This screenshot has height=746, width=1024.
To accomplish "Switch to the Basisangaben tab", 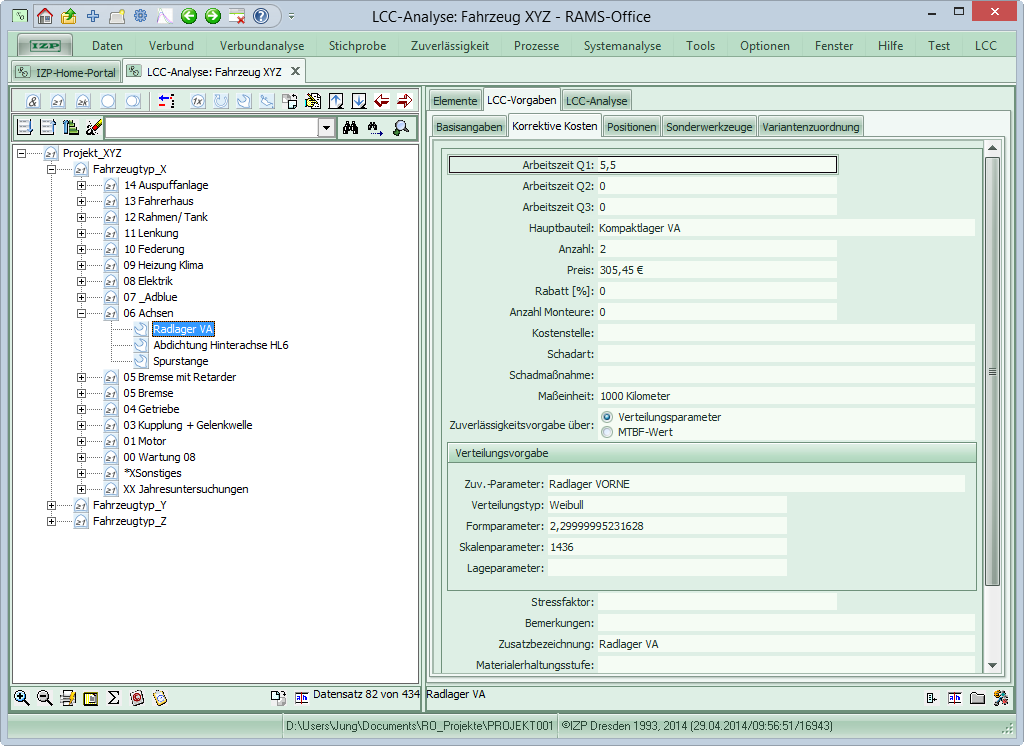I will [469, 127].
